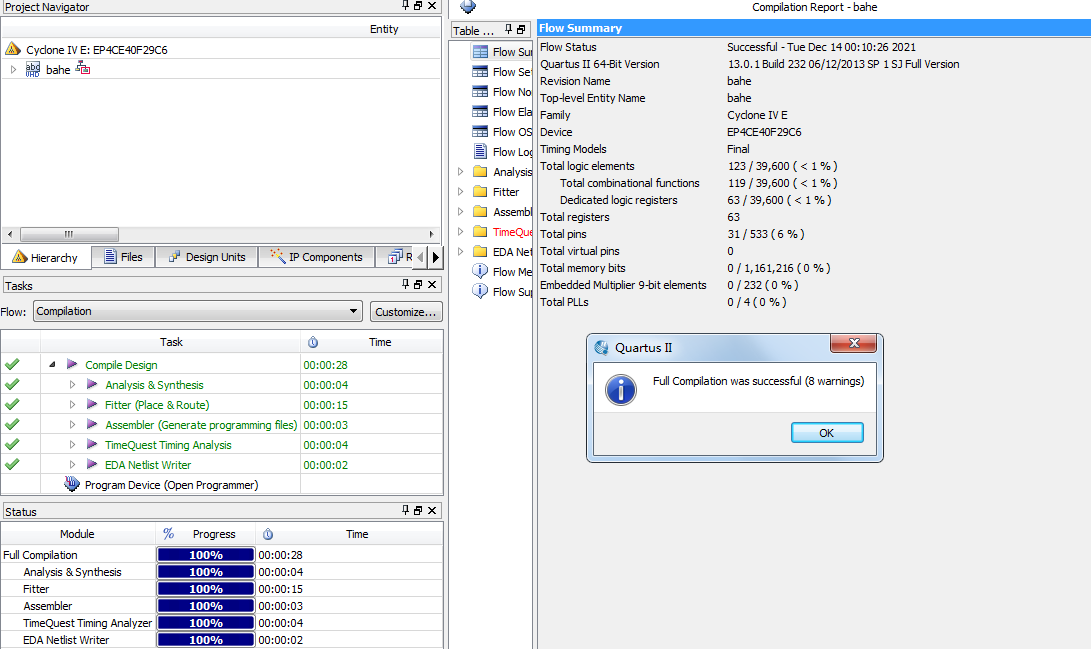The image size is (1091, 649).
Task: Click the left arrow of navigator tab scroller
Action: [x=420, y=257]
